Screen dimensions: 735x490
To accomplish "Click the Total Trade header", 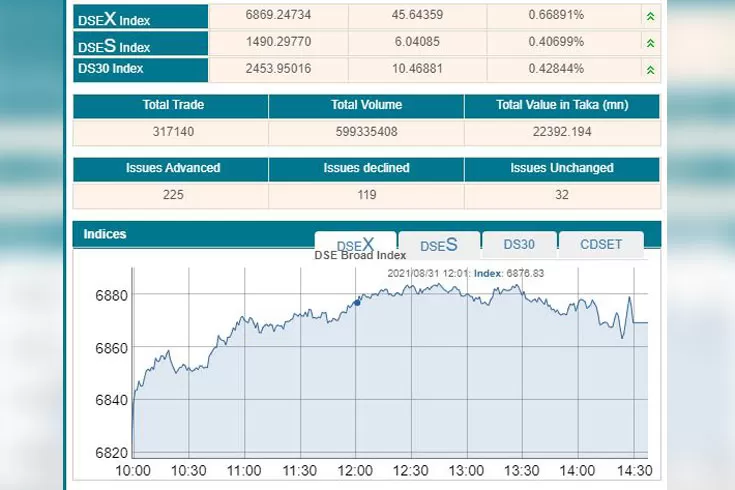I will pyautogui.click(x=173, y=105).
